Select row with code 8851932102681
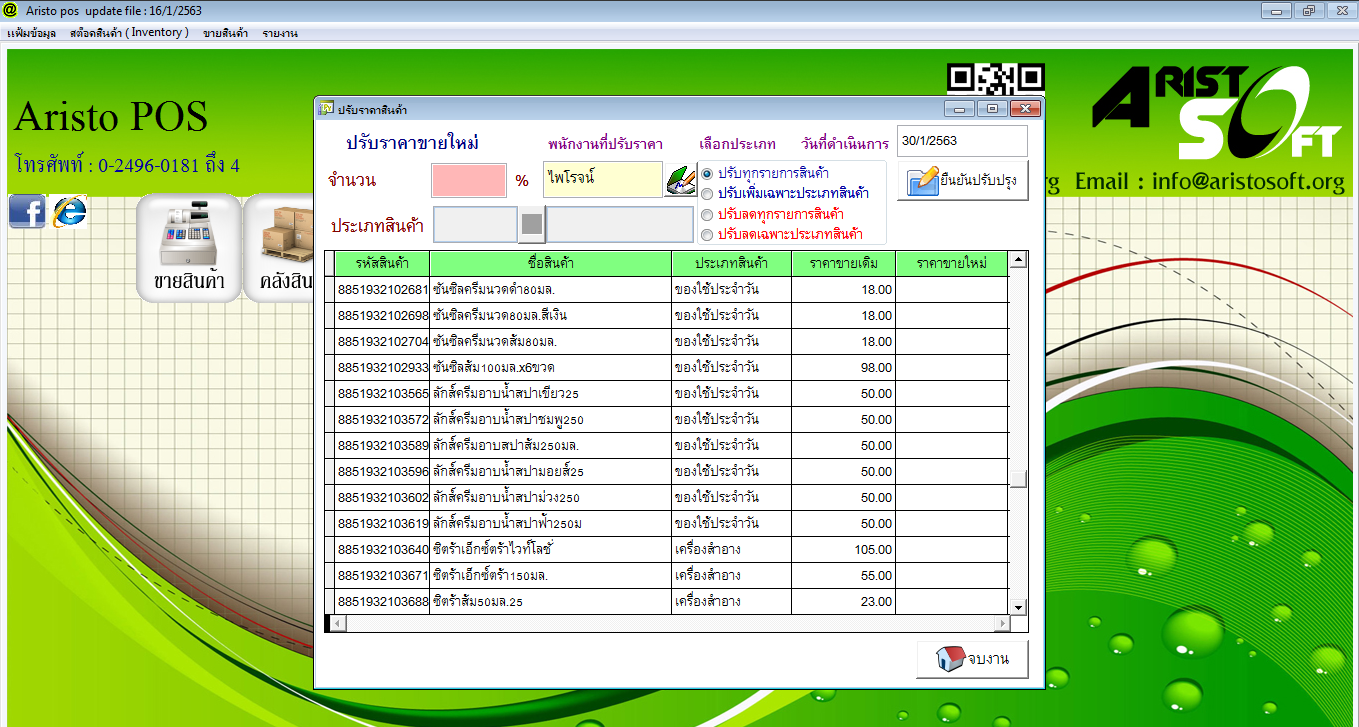The width and height of the screenshot is (1359, 727). [x=667, y=290]
